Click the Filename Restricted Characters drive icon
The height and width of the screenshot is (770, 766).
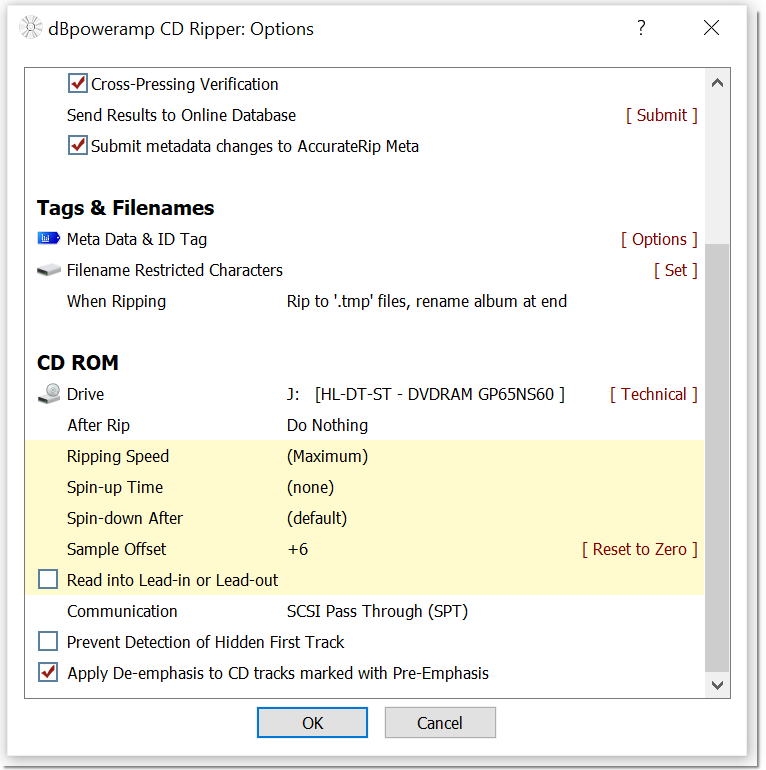click(x=48, y=270)
